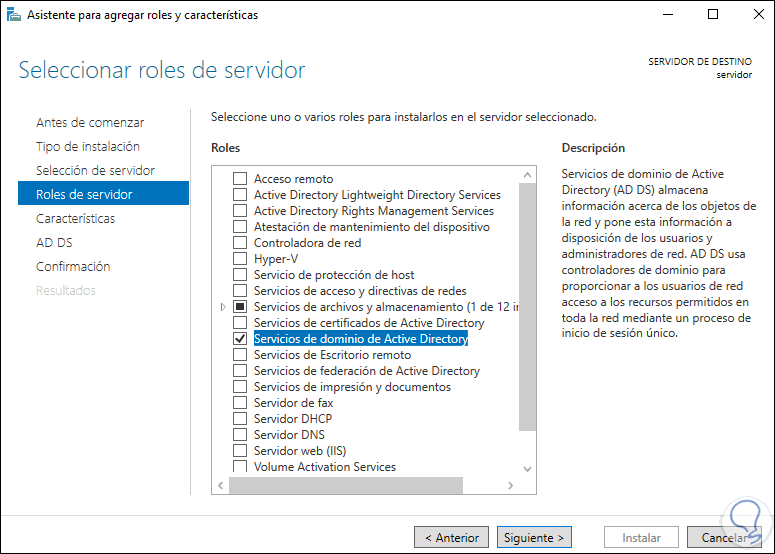Image resolution: width=775 pixels, height=554 pixels.
Task: Click the Anterior button
Action: (451, 537)
